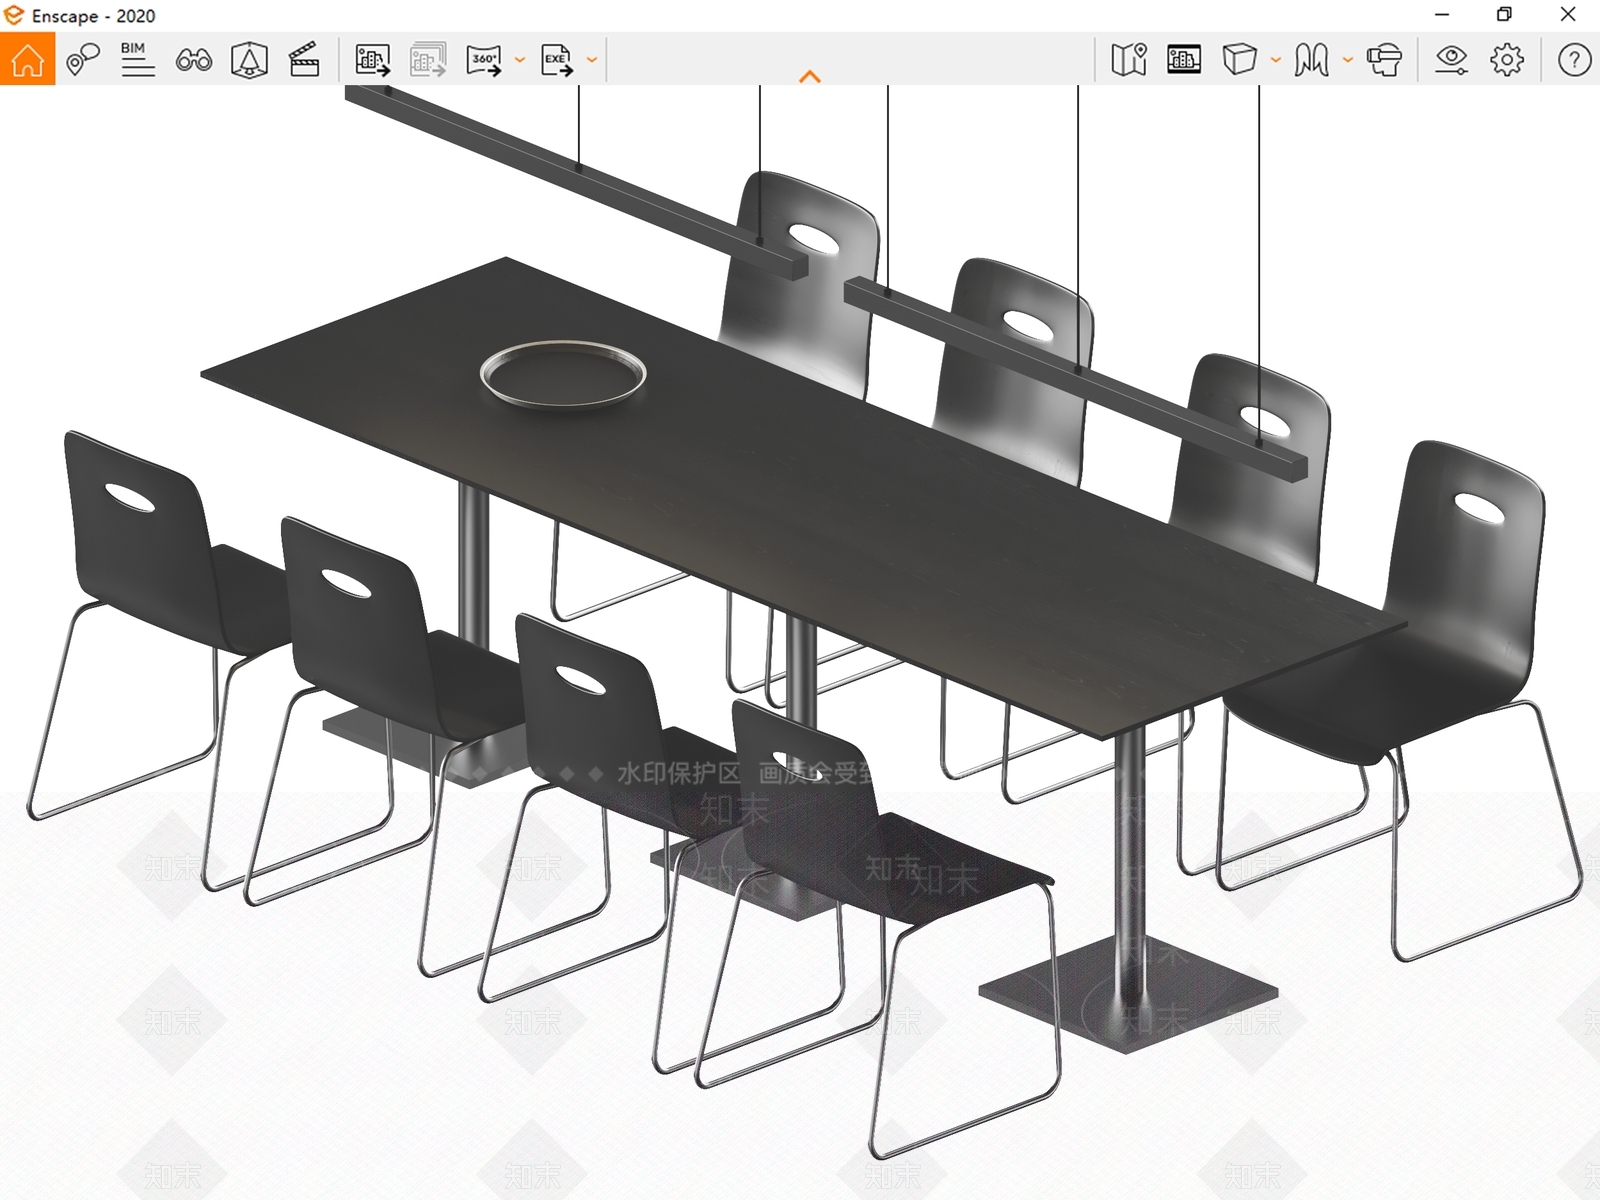Click the batch rendering icon
Viewport: 1600px width, 1200px height.
pyautogui.click(x=428, y=60)
